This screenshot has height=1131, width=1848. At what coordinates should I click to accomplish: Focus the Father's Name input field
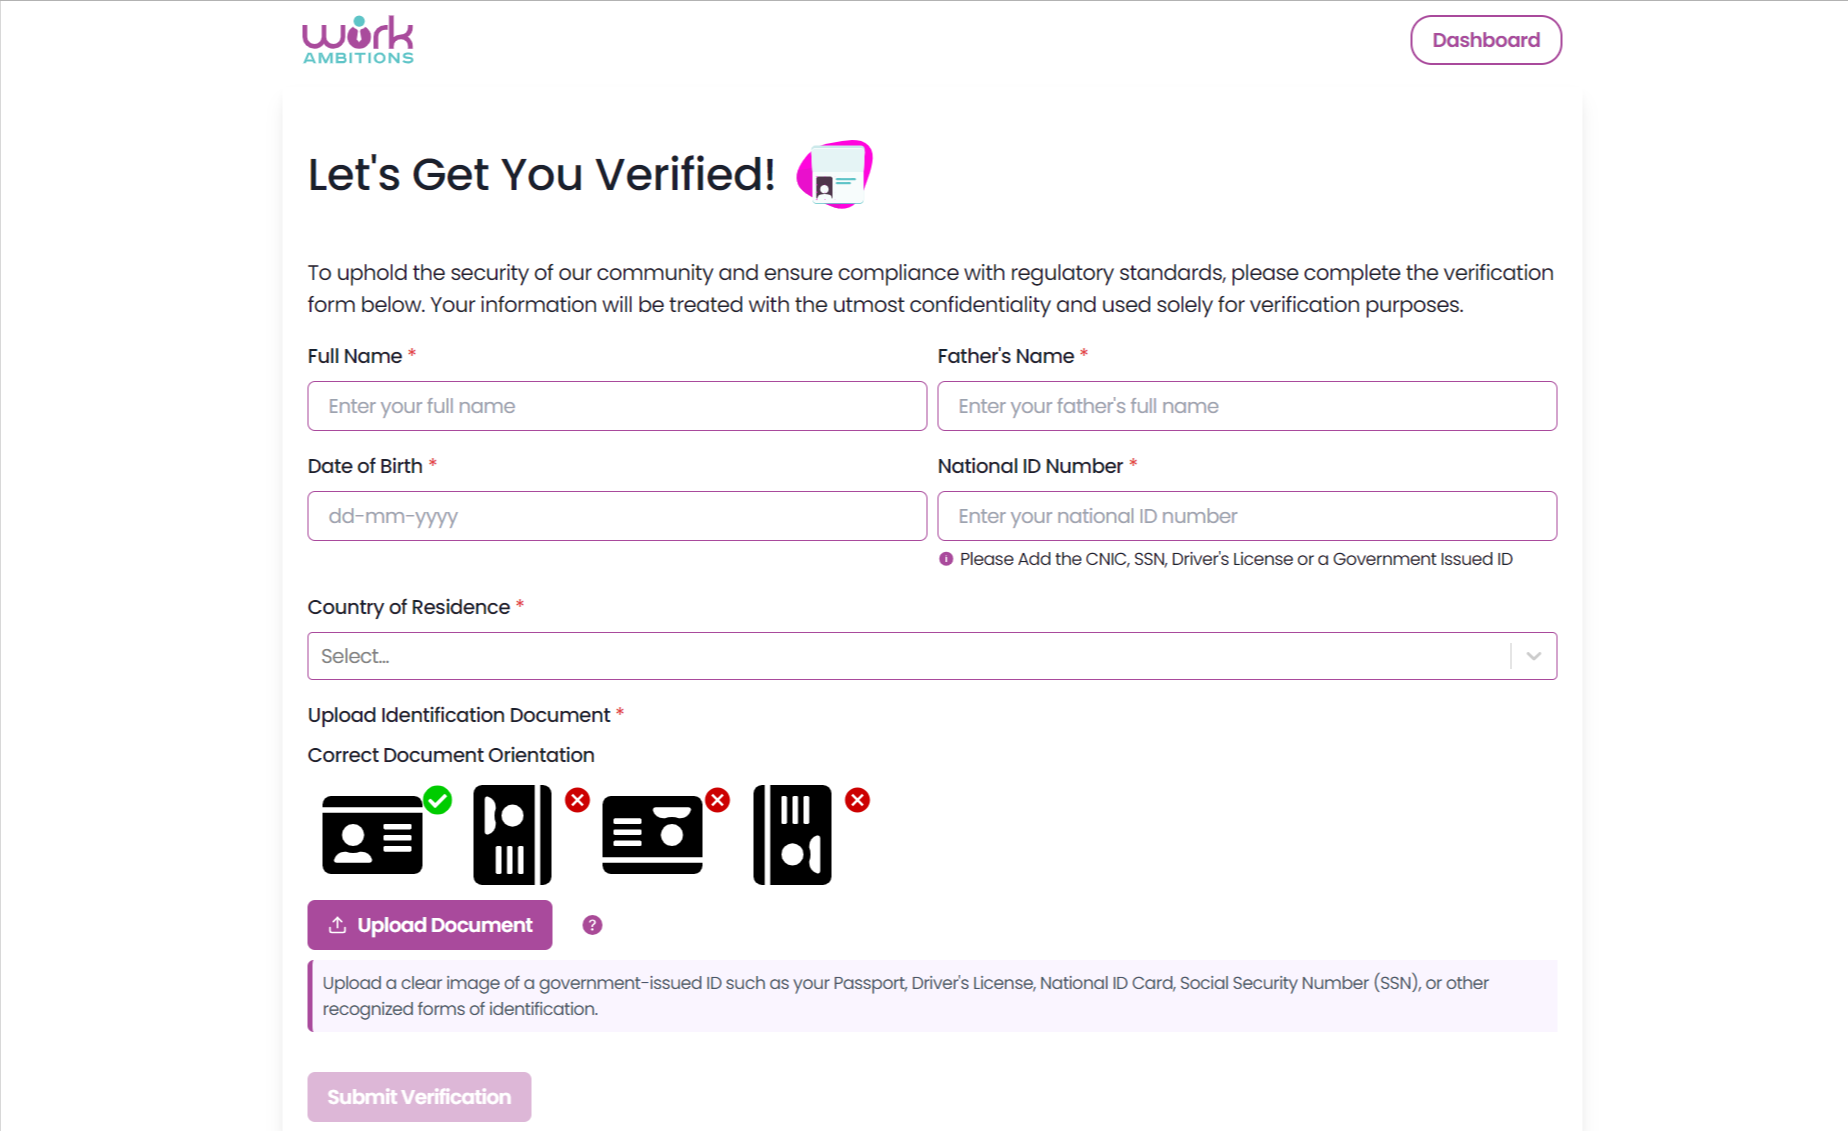[x=1247, y=406]
